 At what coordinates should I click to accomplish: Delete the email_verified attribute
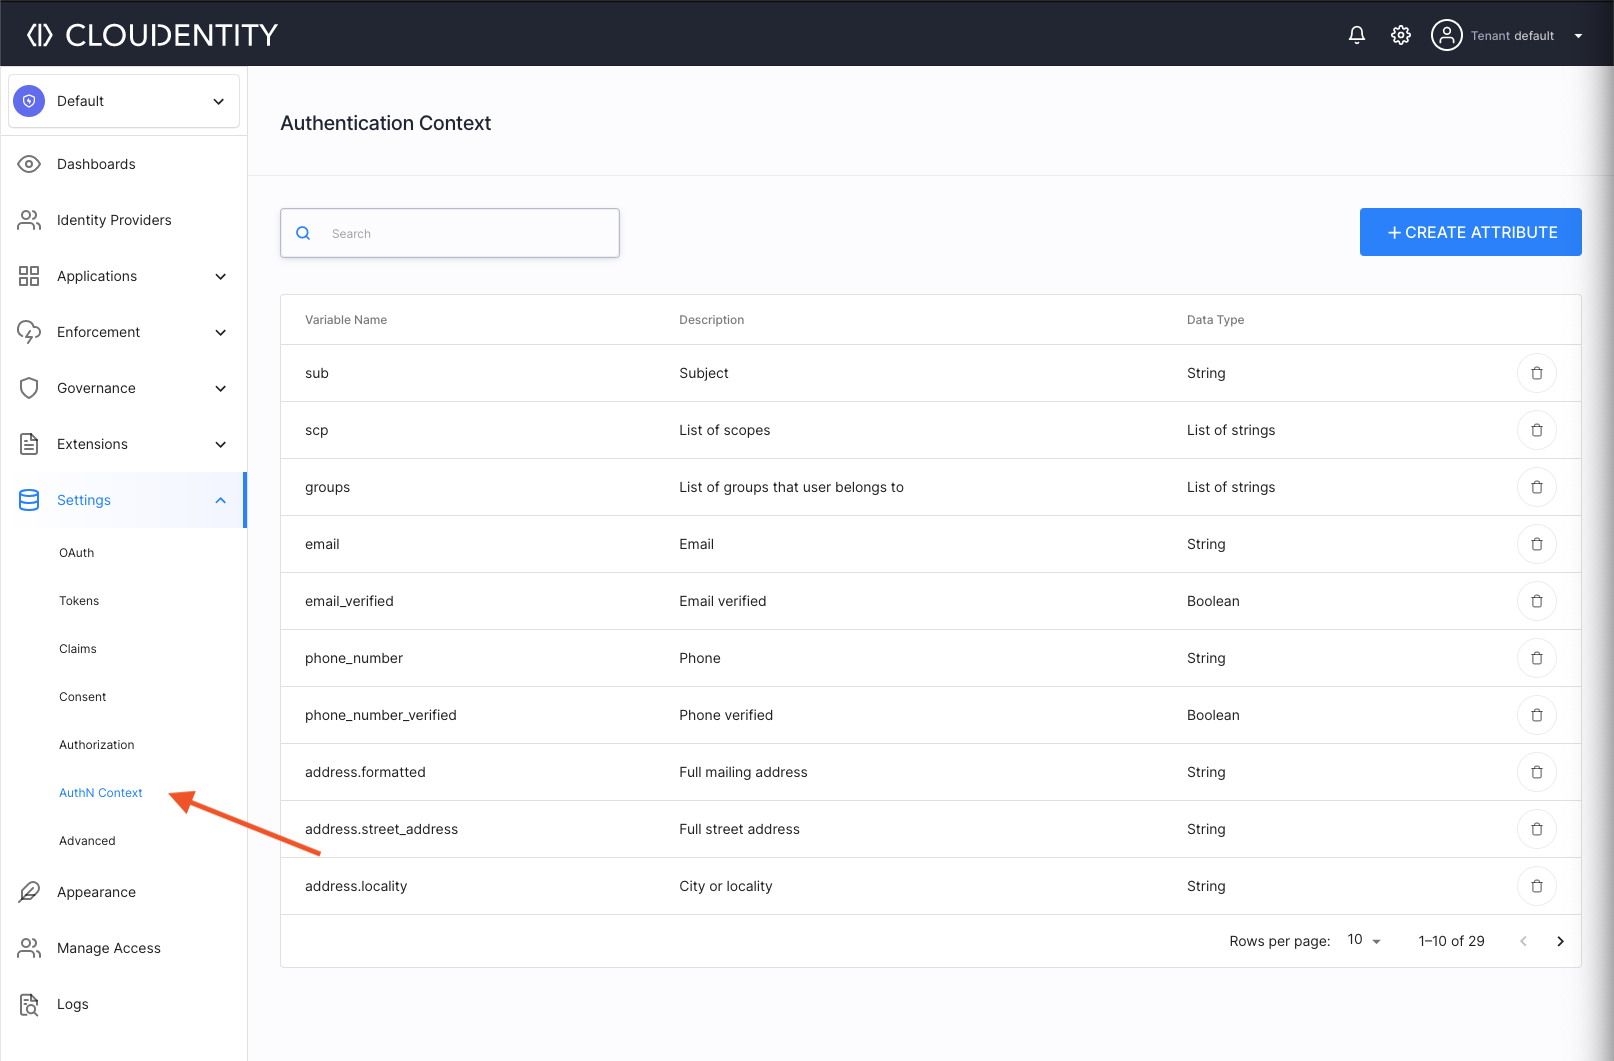coord(1537,601)
